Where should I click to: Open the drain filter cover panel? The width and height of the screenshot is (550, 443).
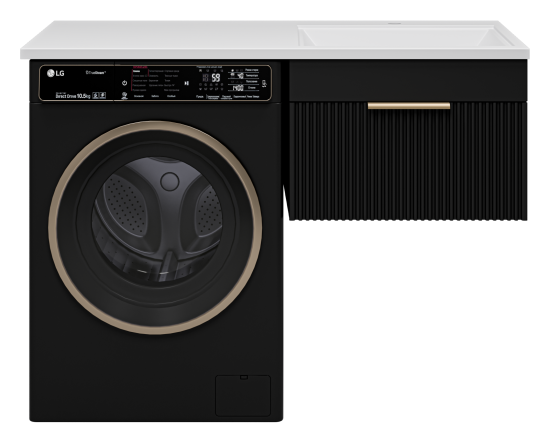243,396
